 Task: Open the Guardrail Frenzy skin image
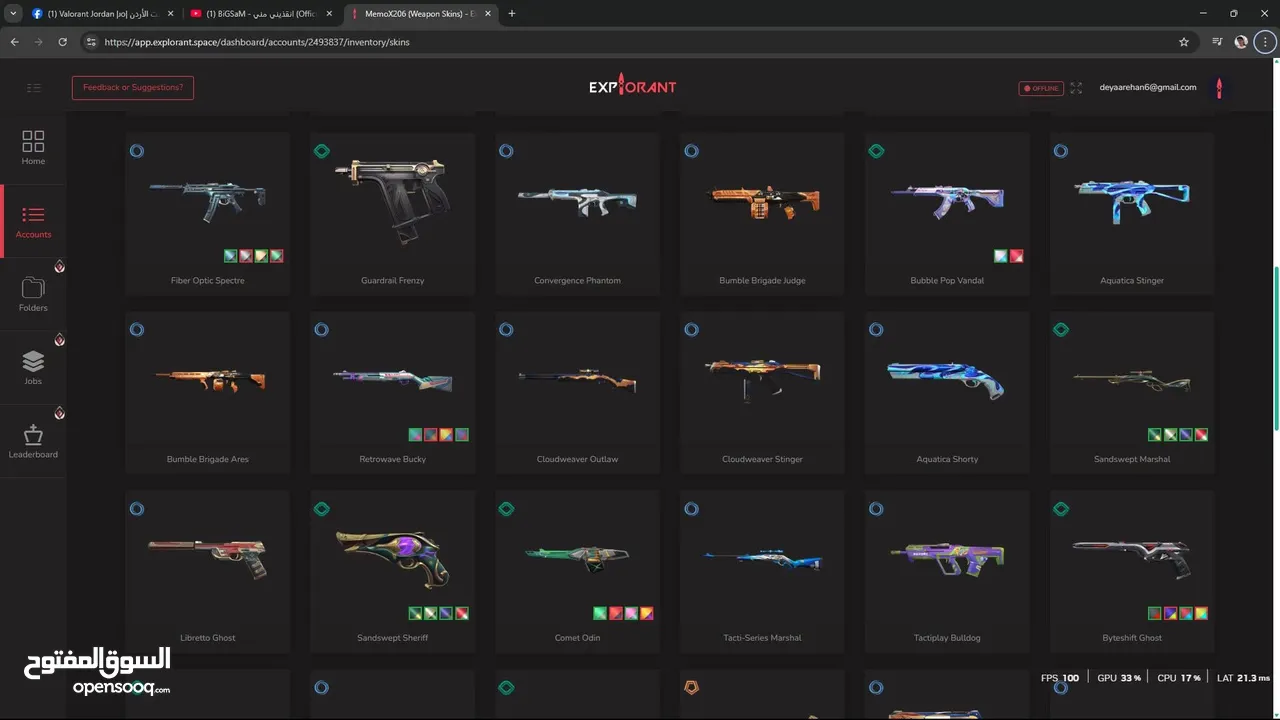point(392,199)
